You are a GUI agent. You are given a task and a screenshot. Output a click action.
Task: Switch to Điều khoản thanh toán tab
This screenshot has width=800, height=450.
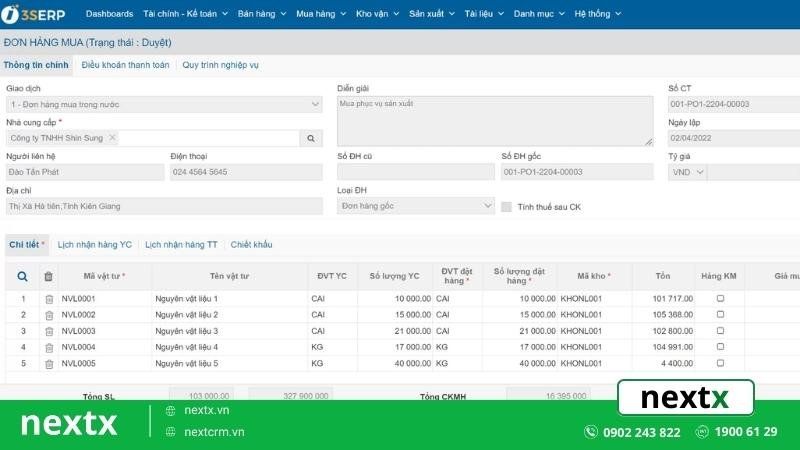[125, 65]
